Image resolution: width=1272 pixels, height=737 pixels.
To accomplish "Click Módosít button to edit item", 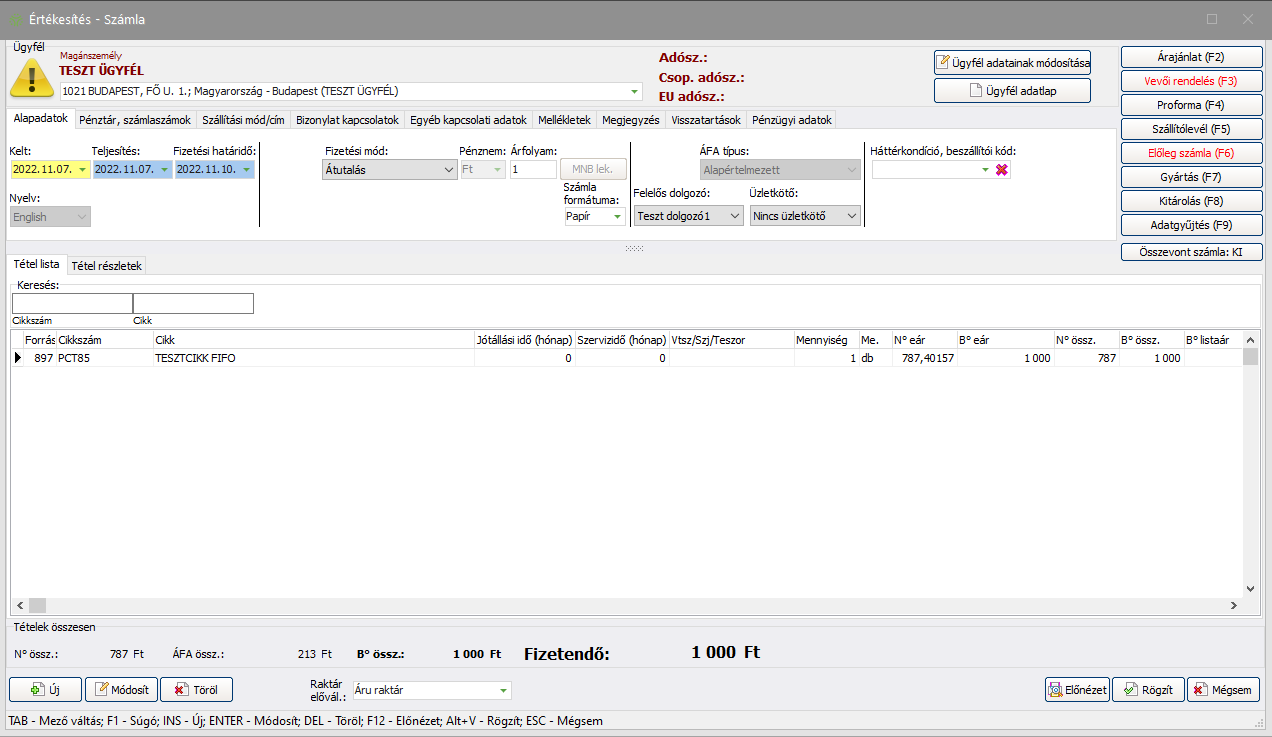I will click(x=122, y=689).
